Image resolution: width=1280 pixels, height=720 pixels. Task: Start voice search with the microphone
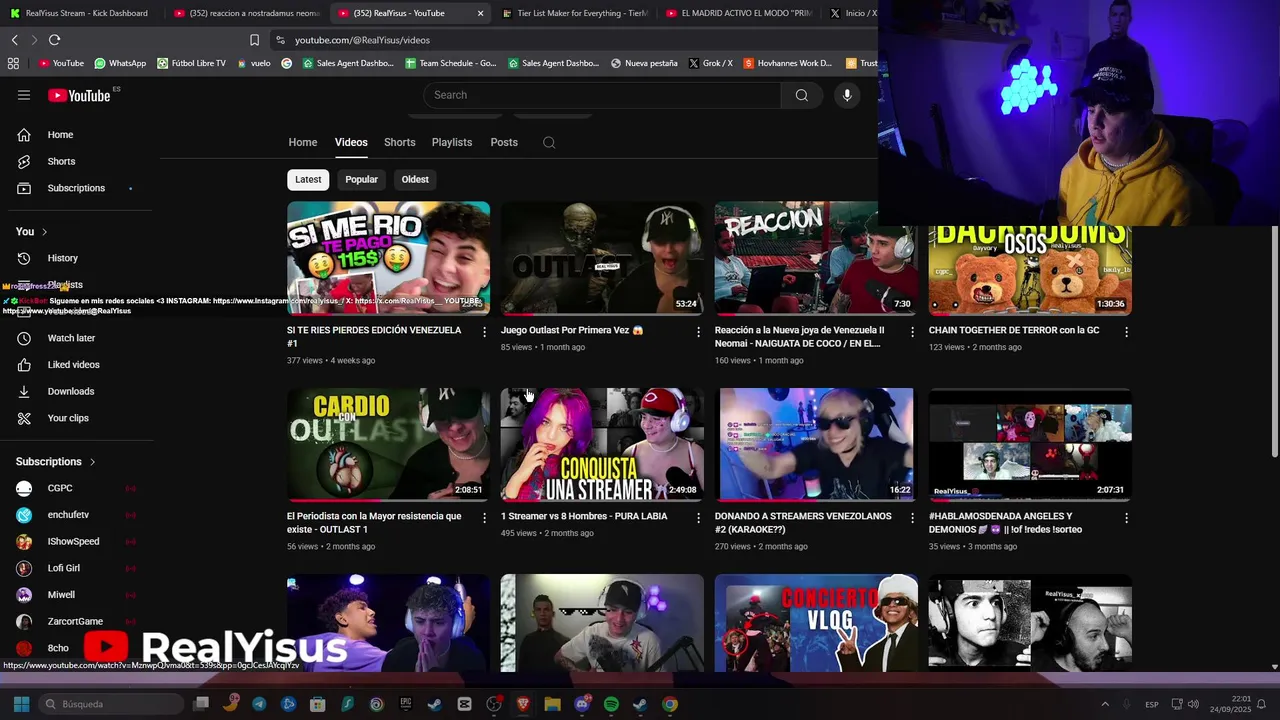[847, 95]
